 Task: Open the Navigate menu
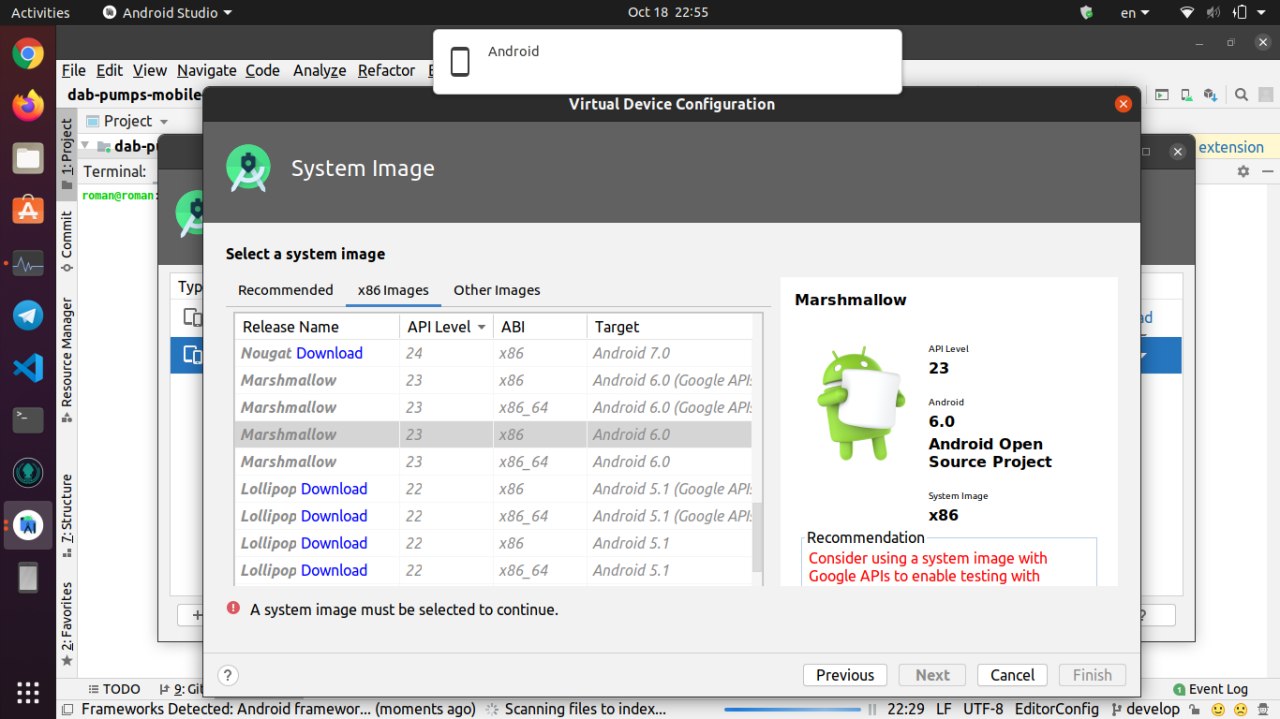coord(206,70)
